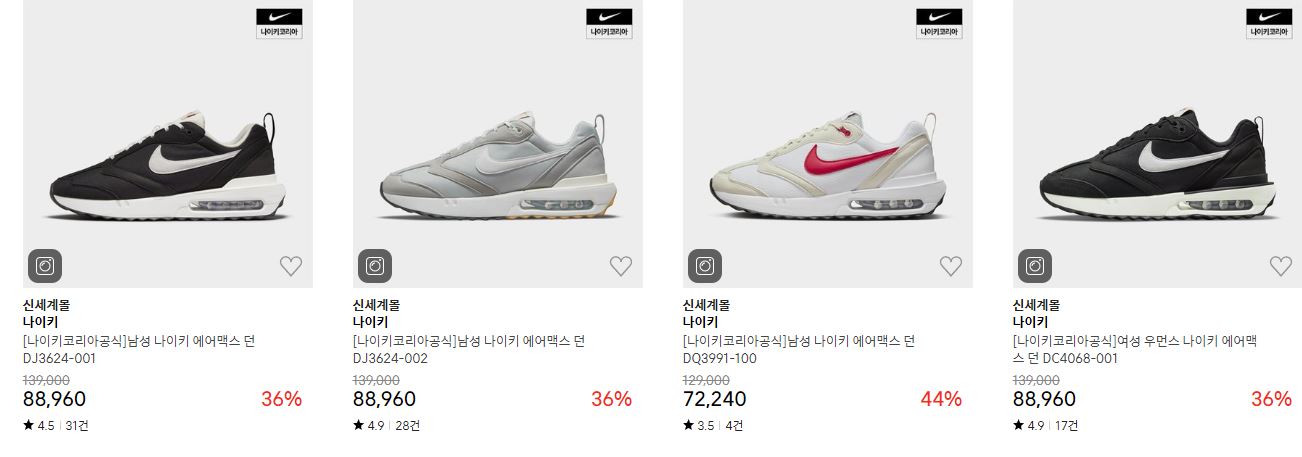Click Nike Korea logo badge on first product
Viewport: 1302px width, 457px height.
[x=279, y=24]
